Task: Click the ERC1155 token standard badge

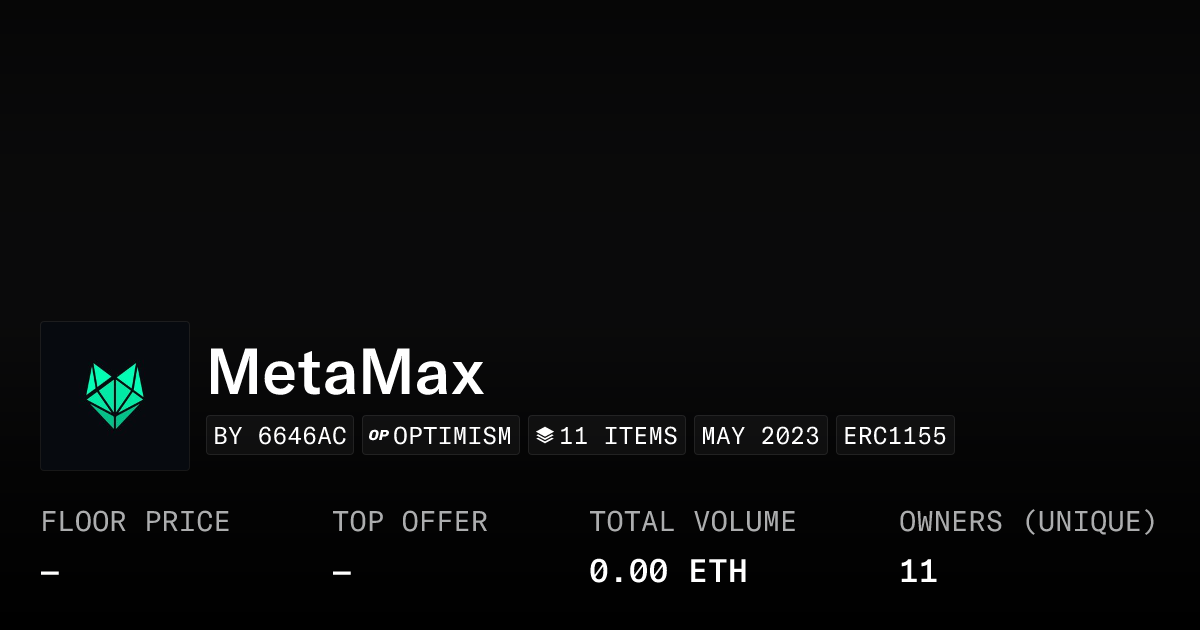Action: (x=895, y=436)
